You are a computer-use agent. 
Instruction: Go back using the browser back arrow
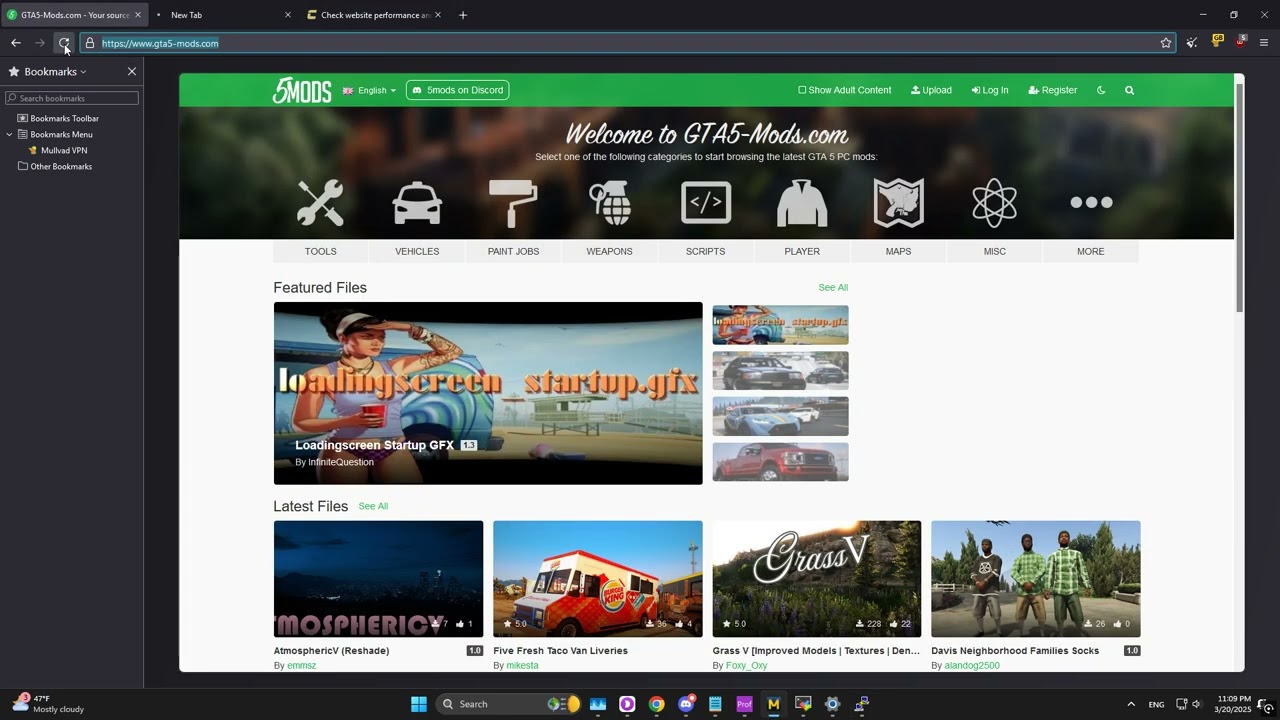16,43
